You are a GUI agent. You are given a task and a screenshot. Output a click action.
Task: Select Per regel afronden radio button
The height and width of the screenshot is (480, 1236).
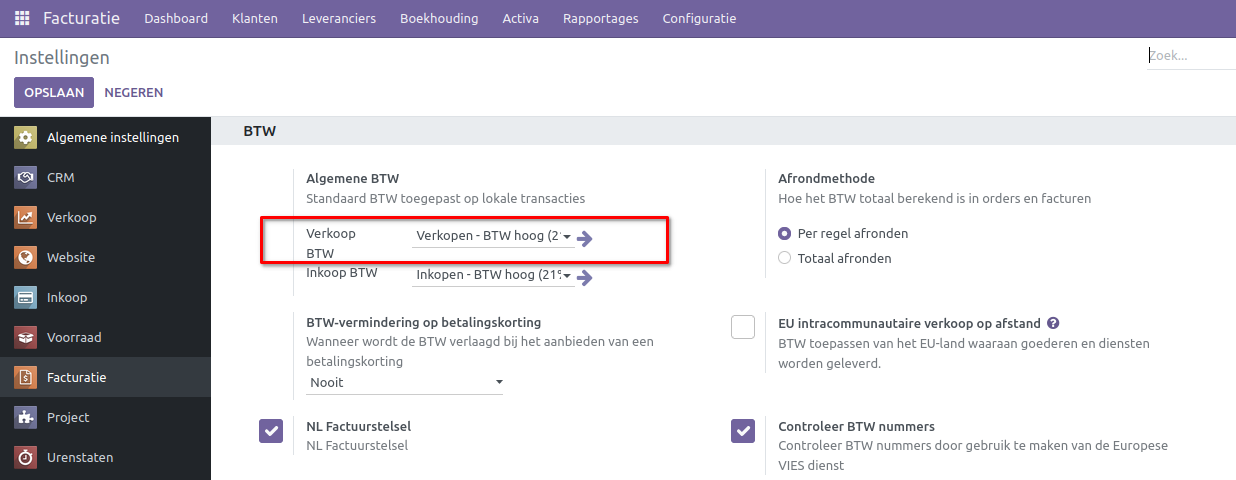point(785,233)
